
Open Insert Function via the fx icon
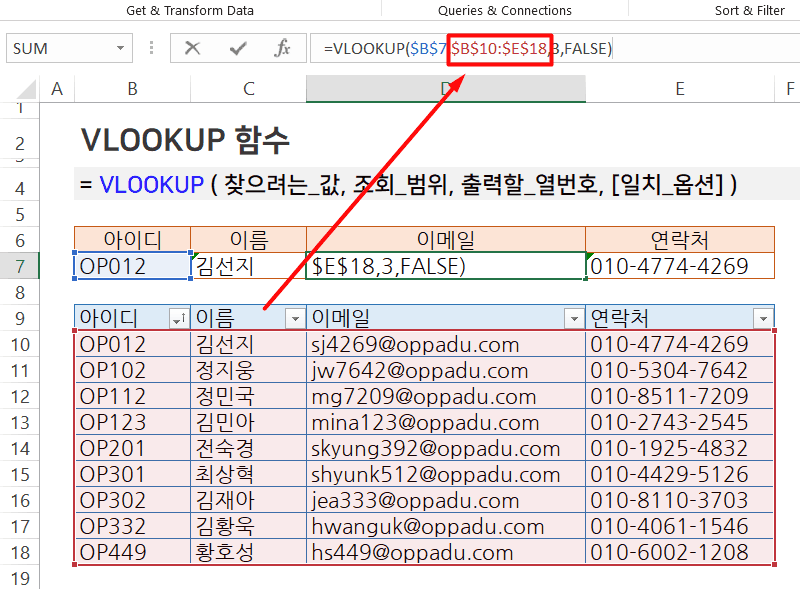(x=282, y=48)
